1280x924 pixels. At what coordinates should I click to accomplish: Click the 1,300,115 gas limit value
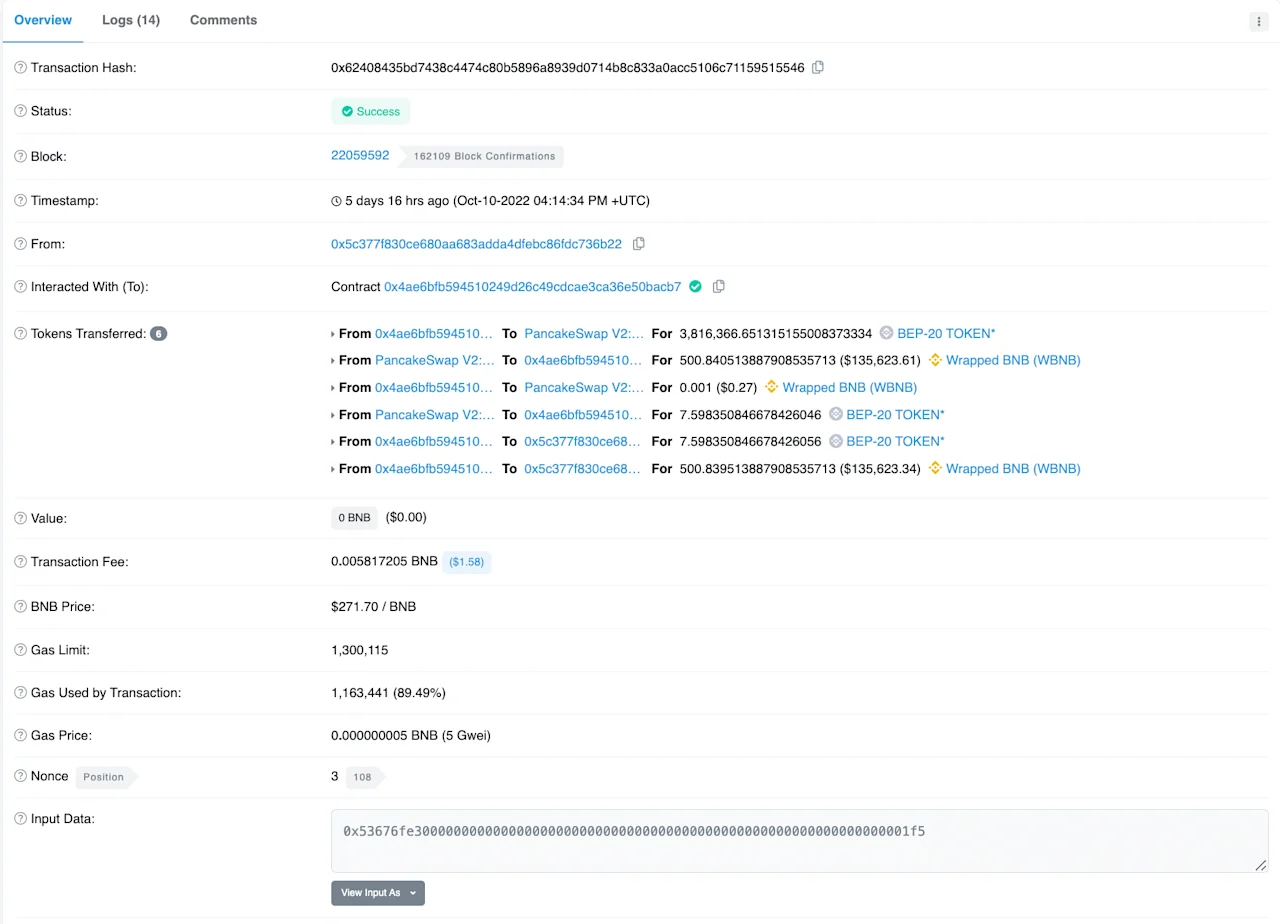360,650
